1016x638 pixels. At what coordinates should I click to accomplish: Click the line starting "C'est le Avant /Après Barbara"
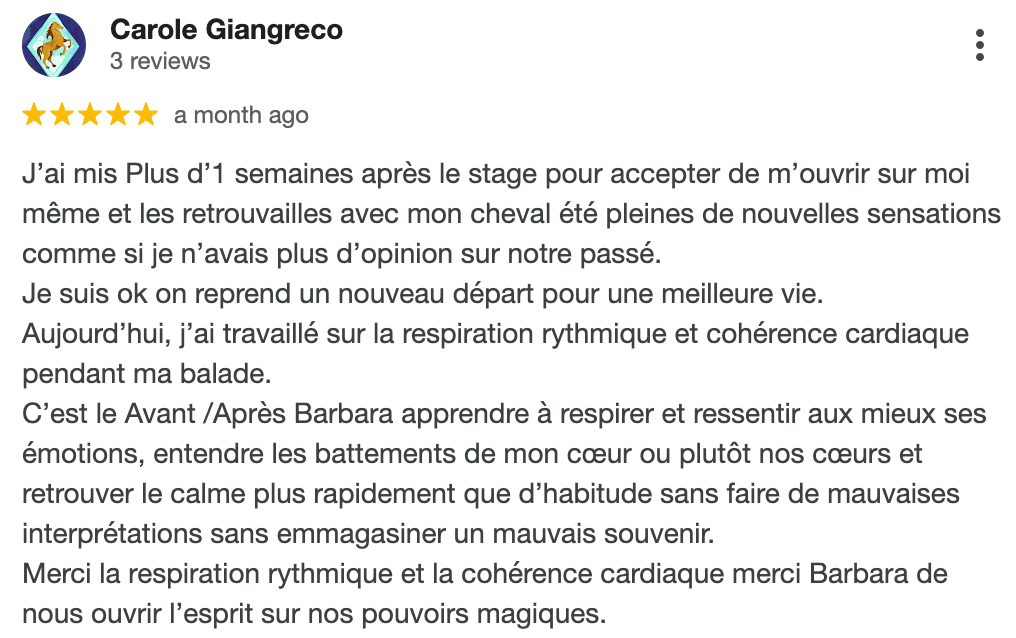504,414
